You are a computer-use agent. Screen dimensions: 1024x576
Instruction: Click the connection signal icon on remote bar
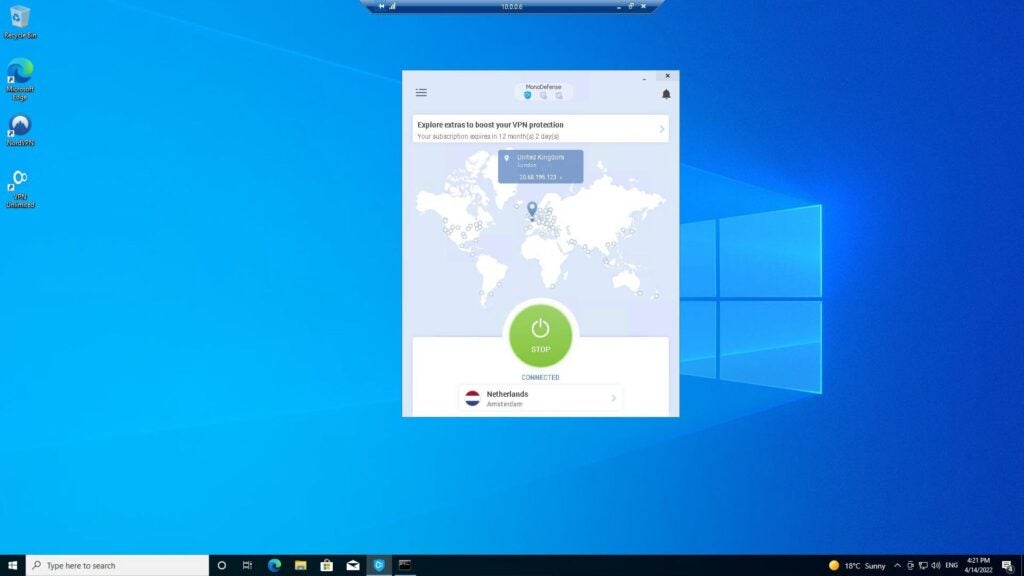(x=392, y=7)
